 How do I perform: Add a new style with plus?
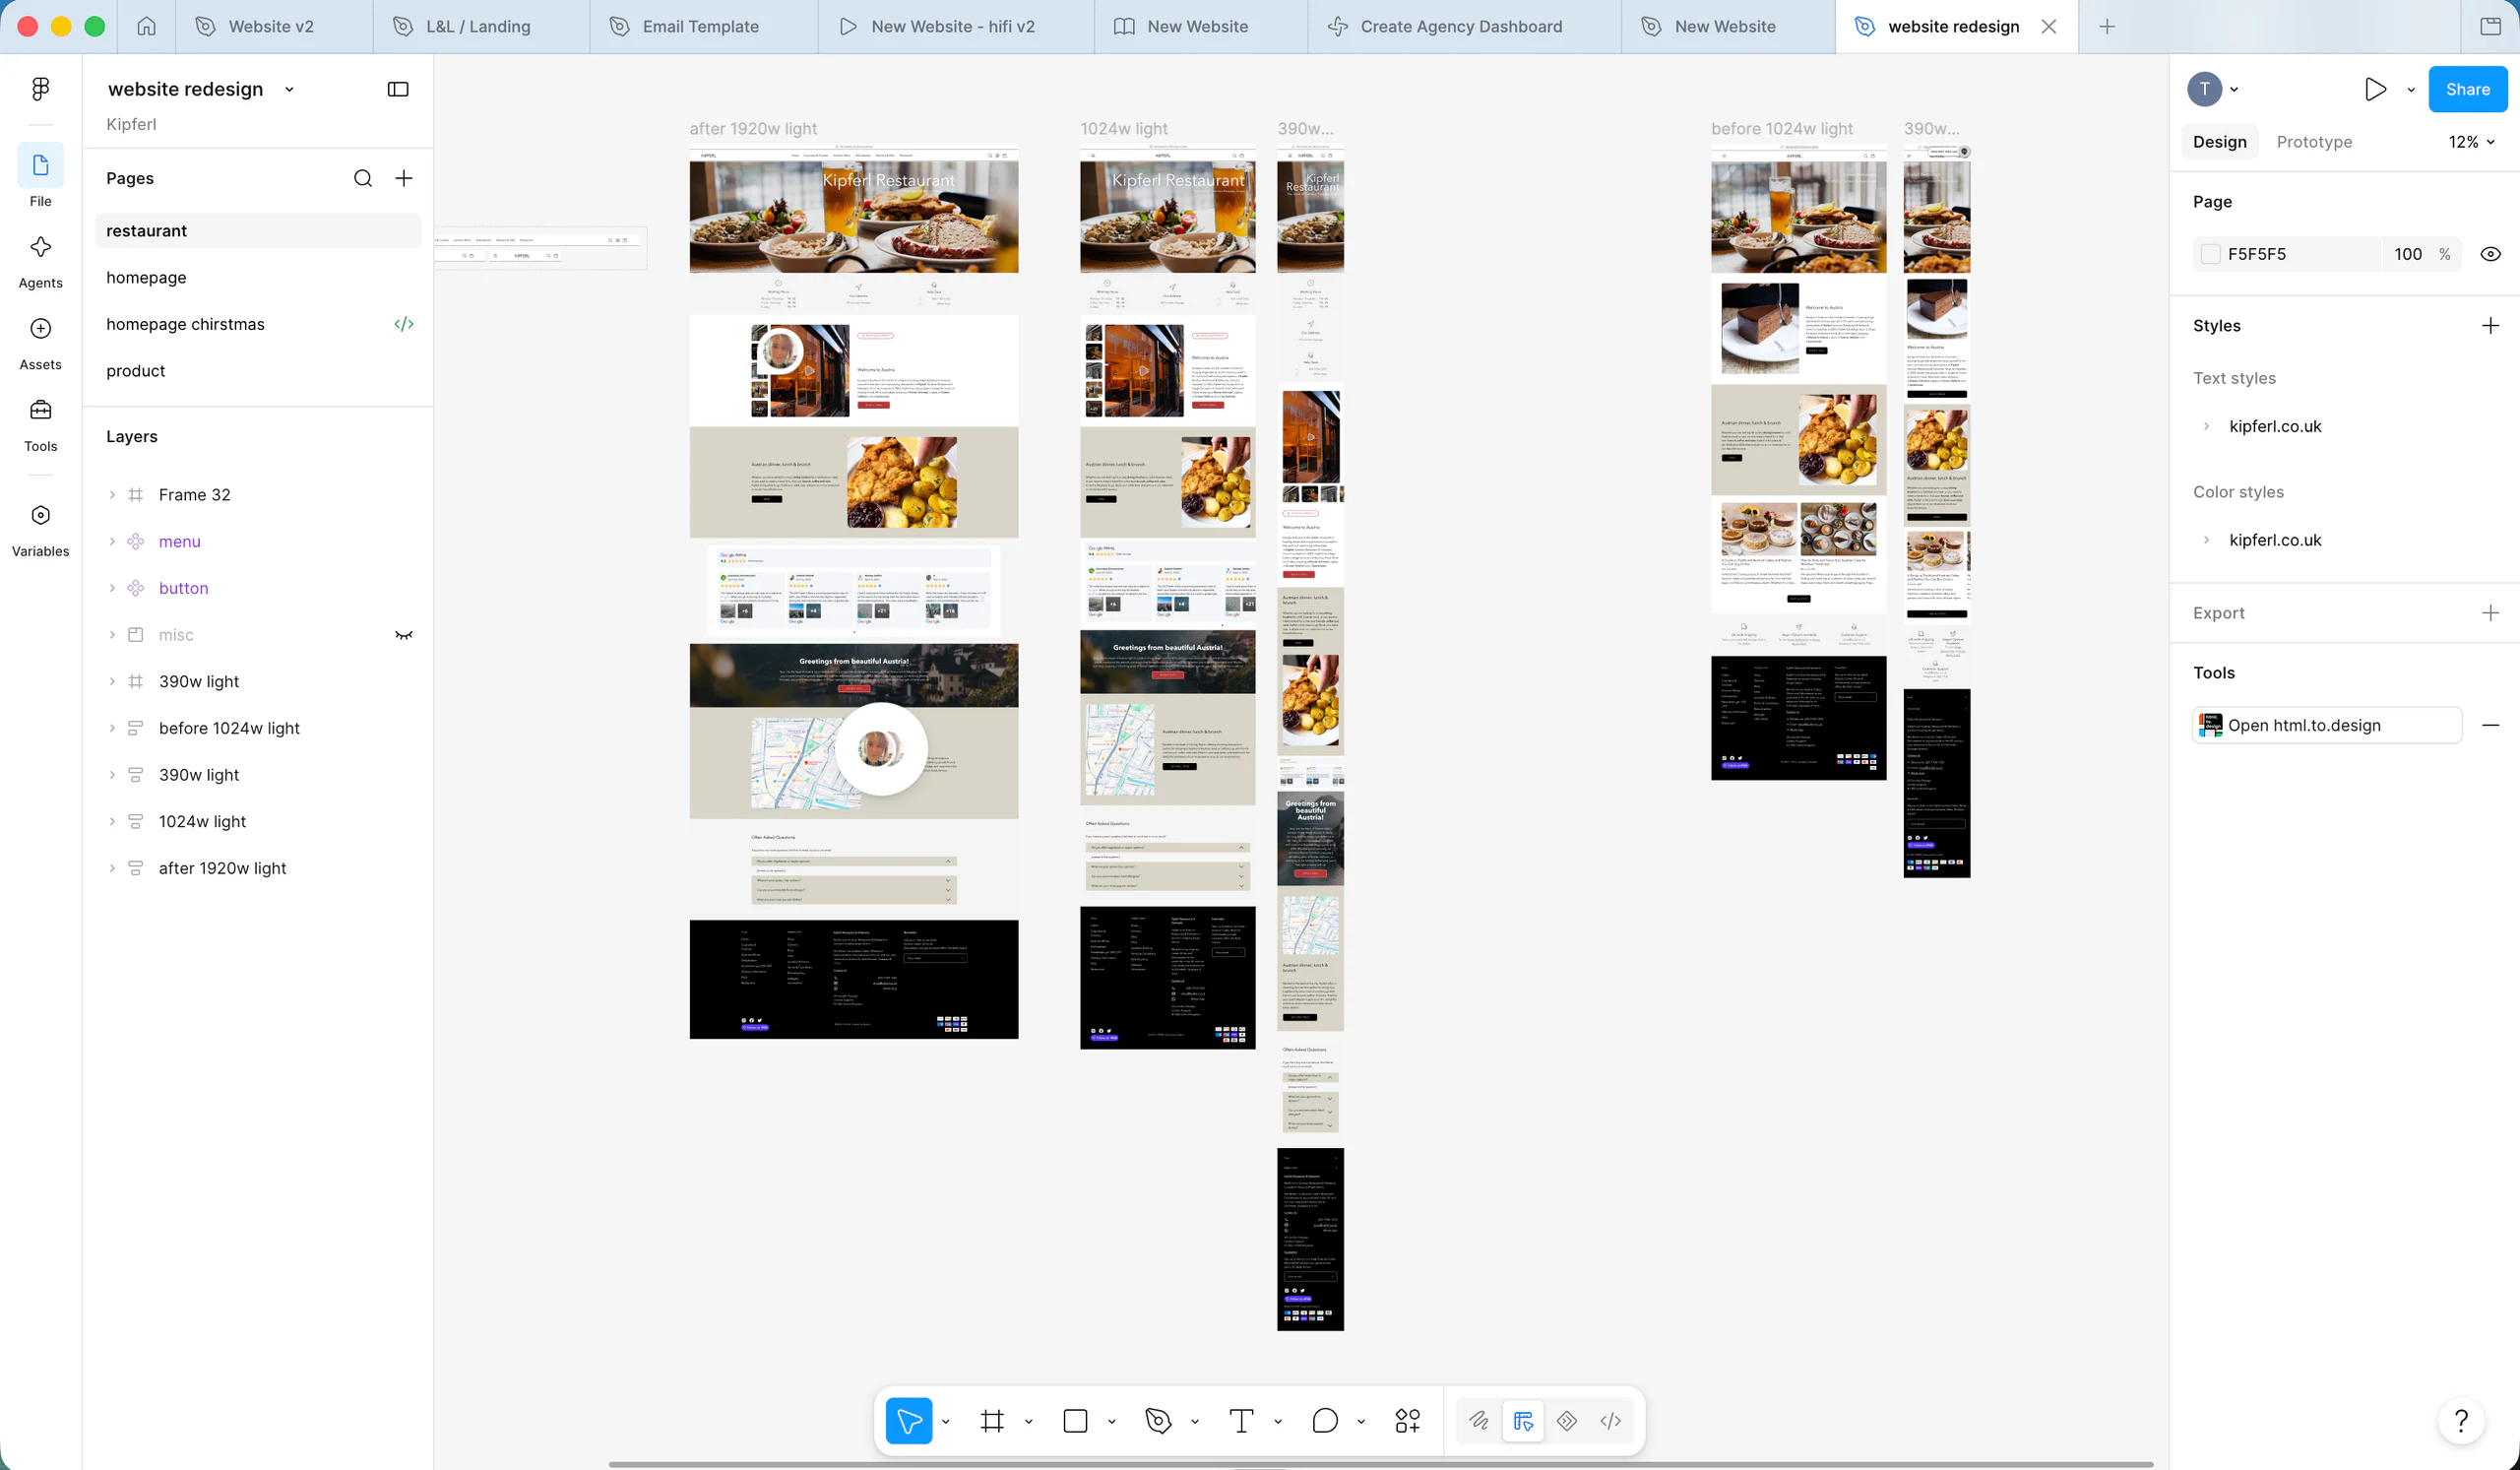point(2490,326)
